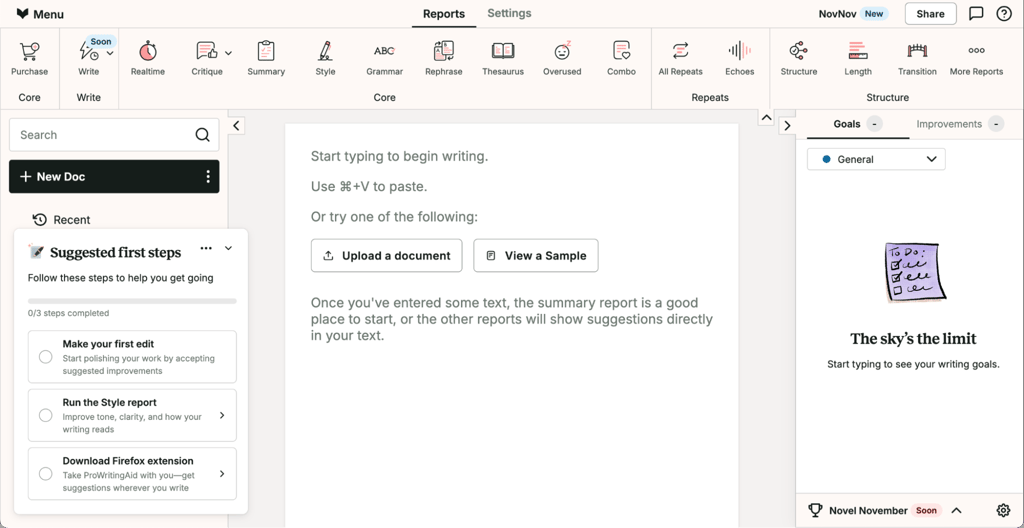This screenshot has height=528, width=1024.
Task: Click the search magnifier icon
Action: (x=202, y=135)
